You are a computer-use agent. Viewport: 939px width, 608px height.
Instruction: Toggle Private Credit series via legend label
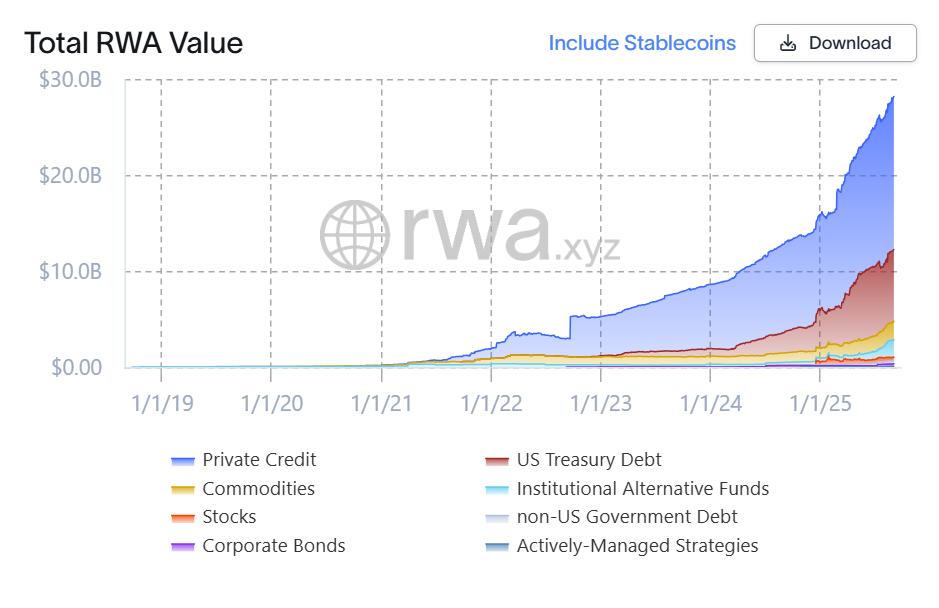click(x=259, y=459)
